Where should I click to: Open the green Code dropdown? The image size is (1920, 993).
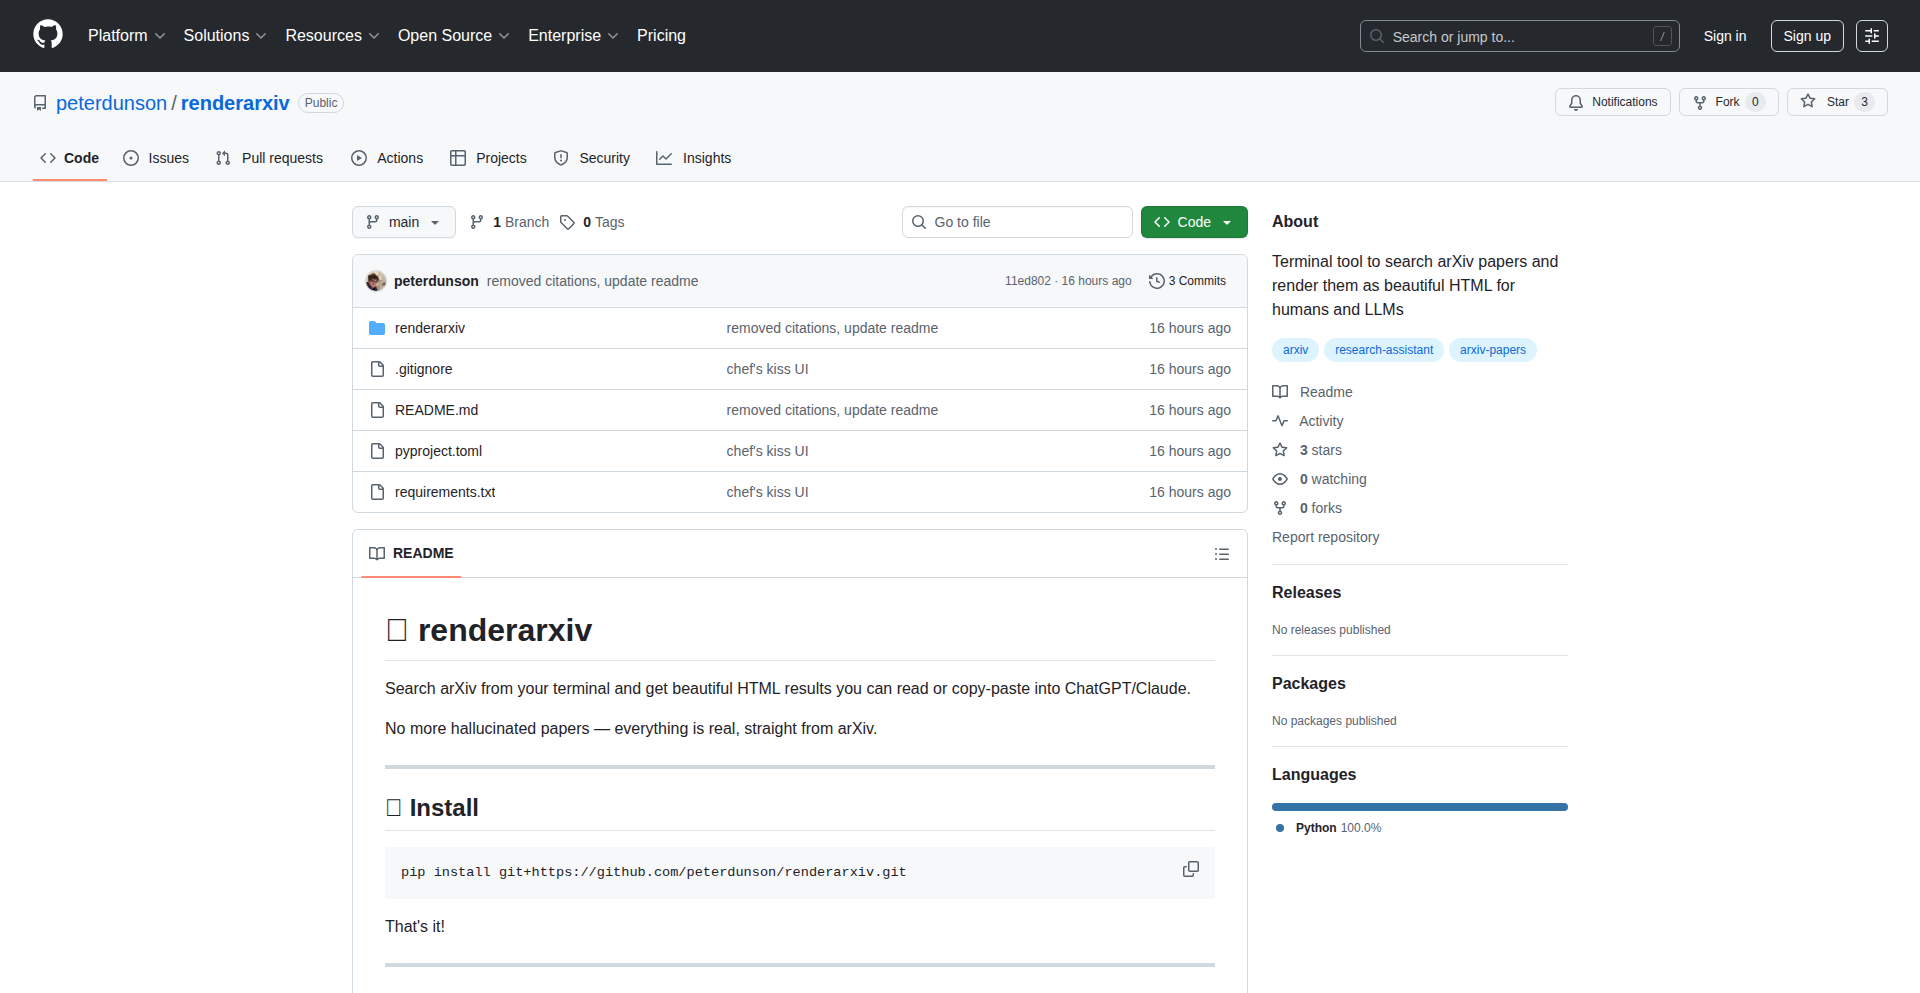point(1193,222)
